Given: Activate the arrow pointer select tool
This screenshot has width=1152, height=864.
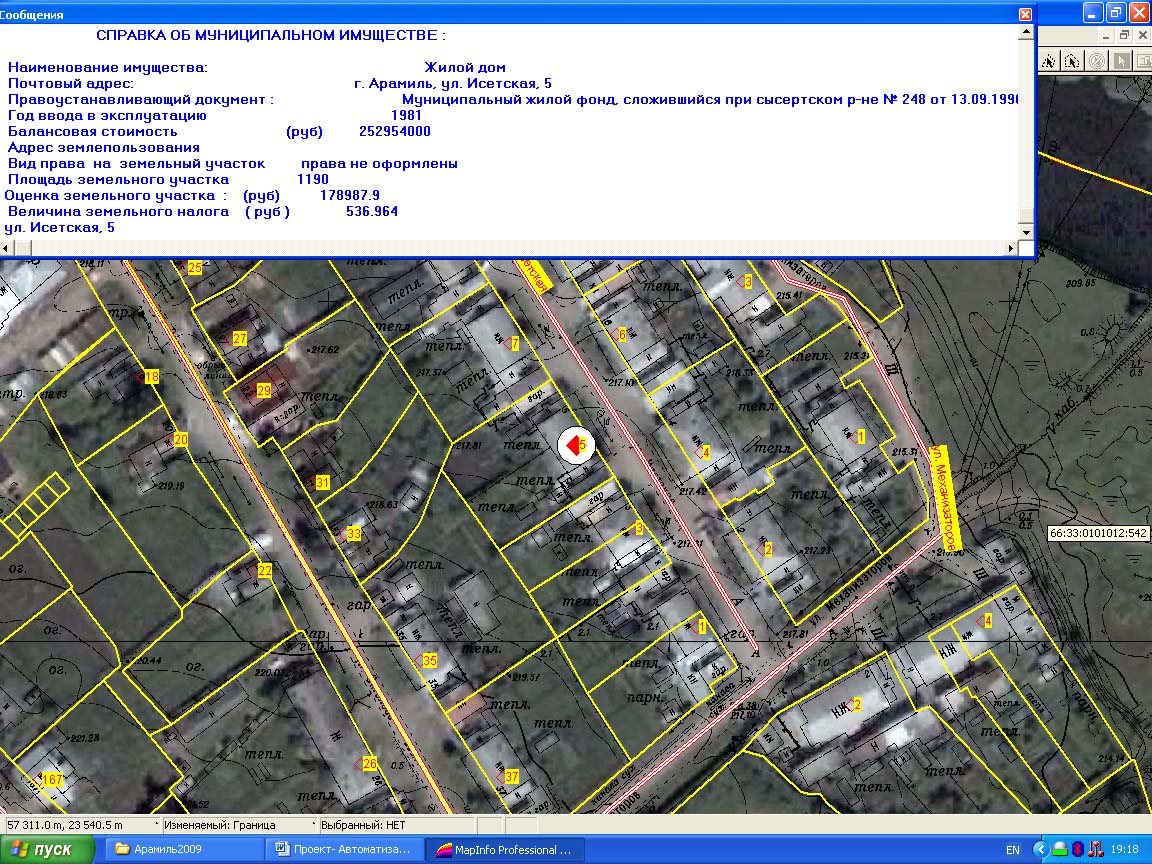Looking at the screenshot, I should (x=1121, y=61).
